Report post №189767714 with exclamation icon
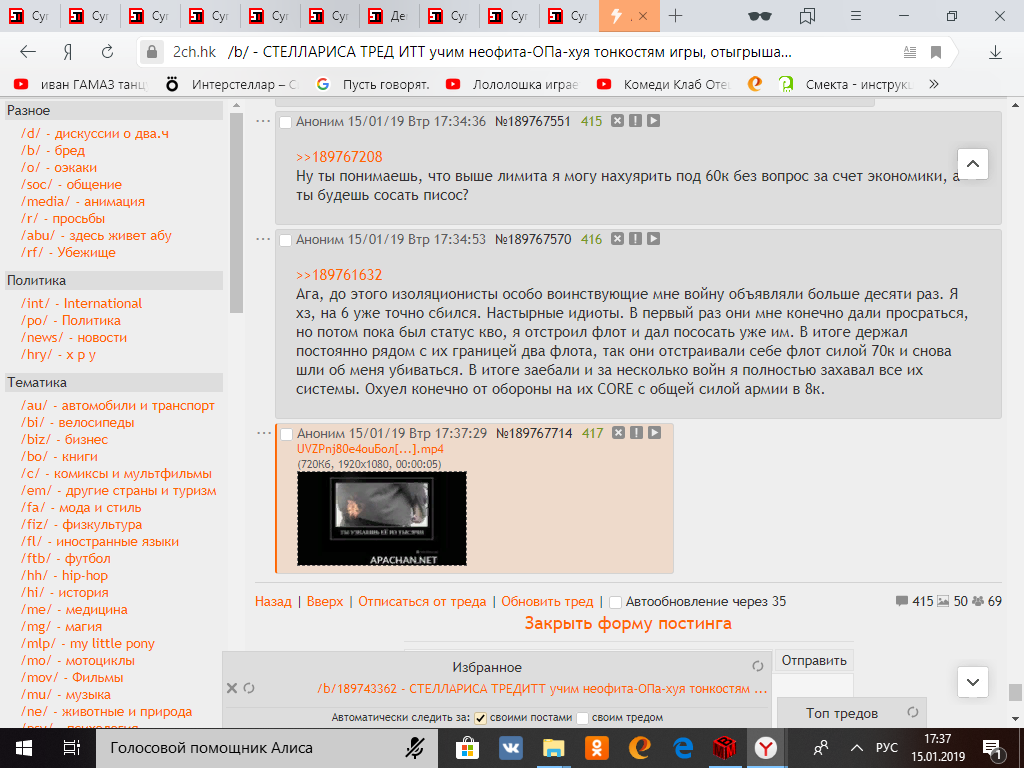 point(636,432)
